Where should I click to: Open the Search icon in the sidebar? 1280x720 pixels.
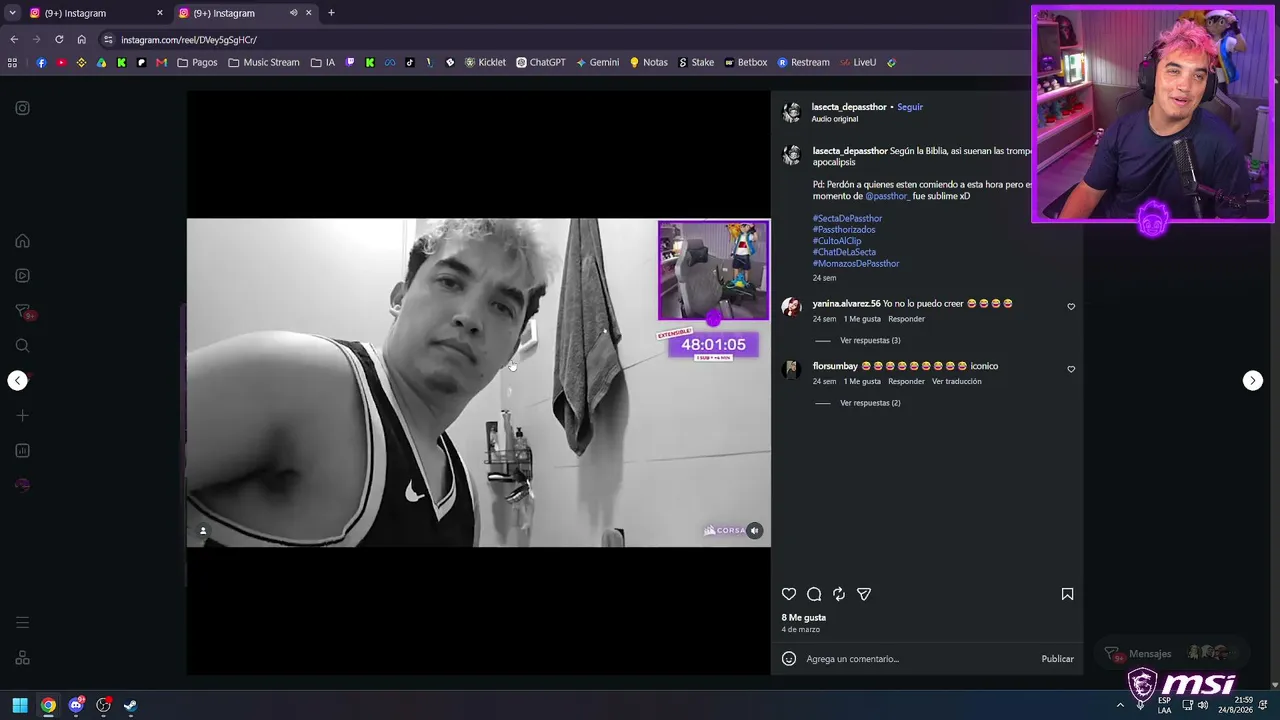coord(22,346)
